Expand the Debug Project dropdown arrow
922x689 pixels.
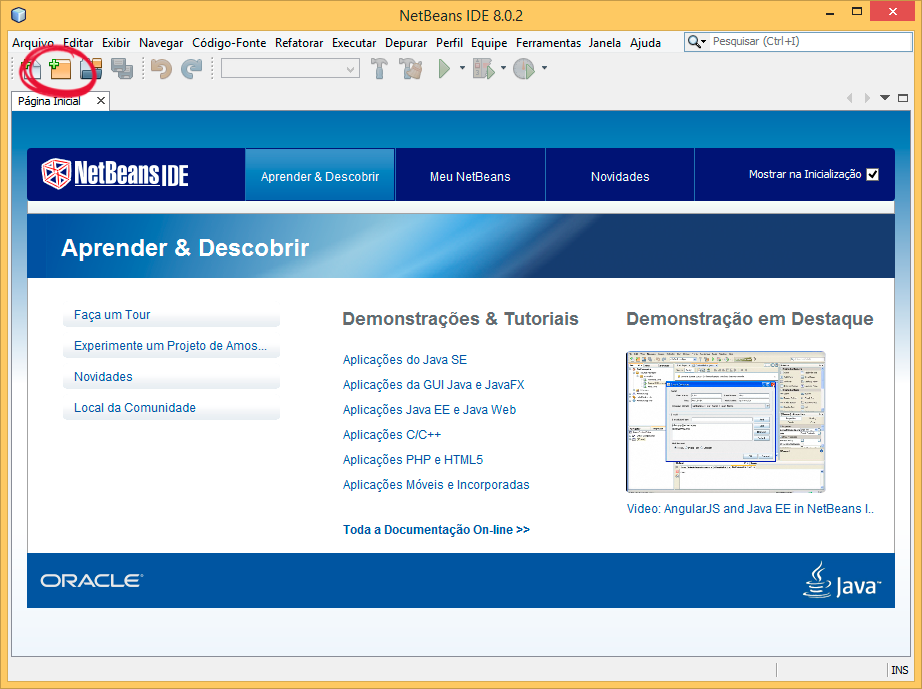[x=503, y=68]
